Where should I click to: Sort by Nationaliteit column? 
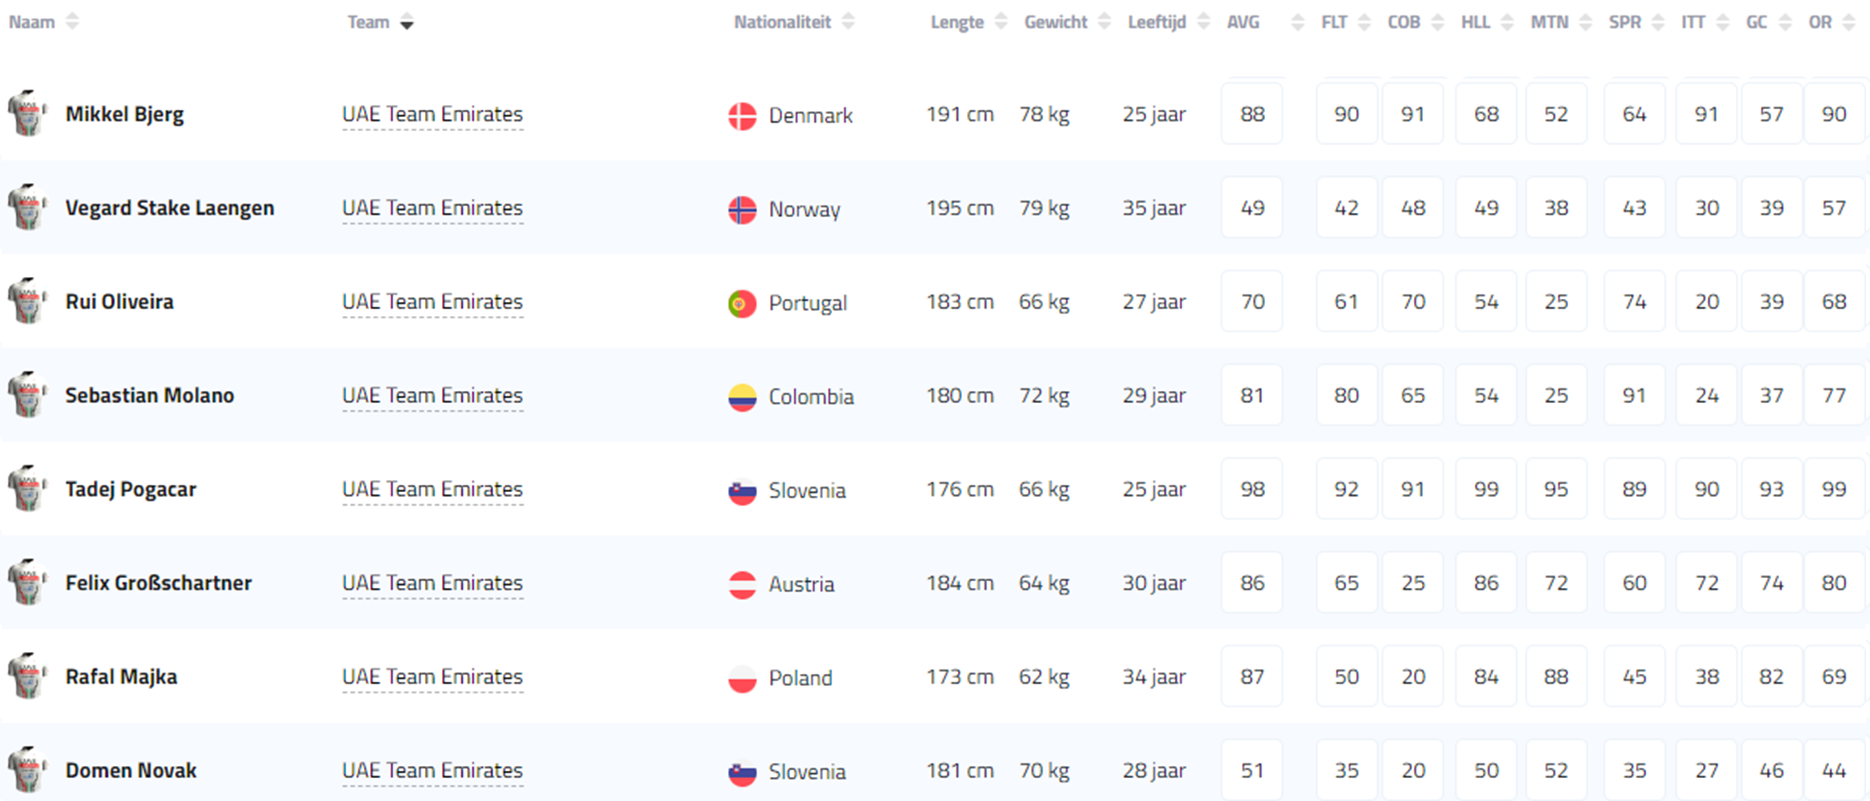783,22
